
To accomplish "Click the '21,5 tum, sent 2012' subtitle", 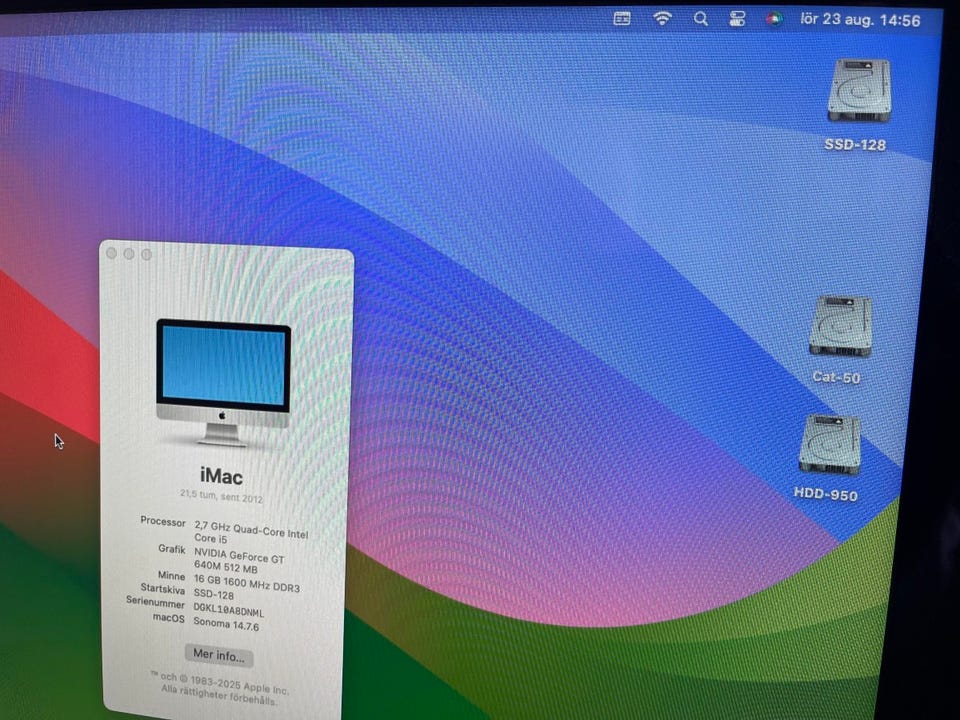I will [x=221, y=496].
